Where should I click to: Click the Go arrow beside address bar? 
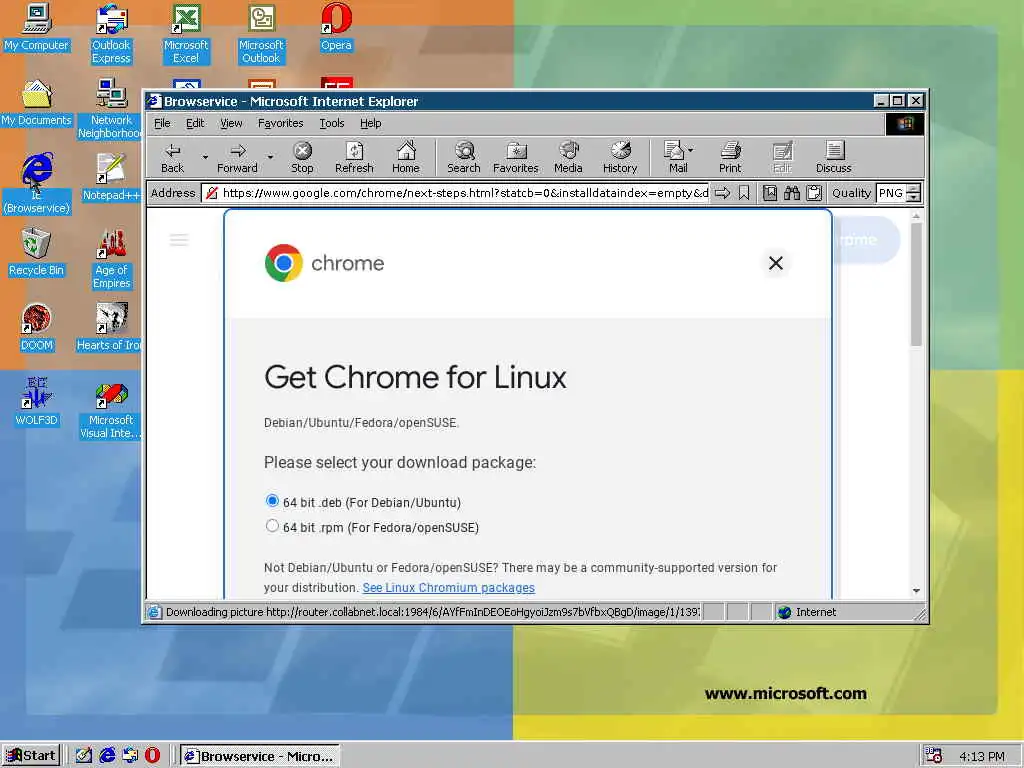point(722,193)
